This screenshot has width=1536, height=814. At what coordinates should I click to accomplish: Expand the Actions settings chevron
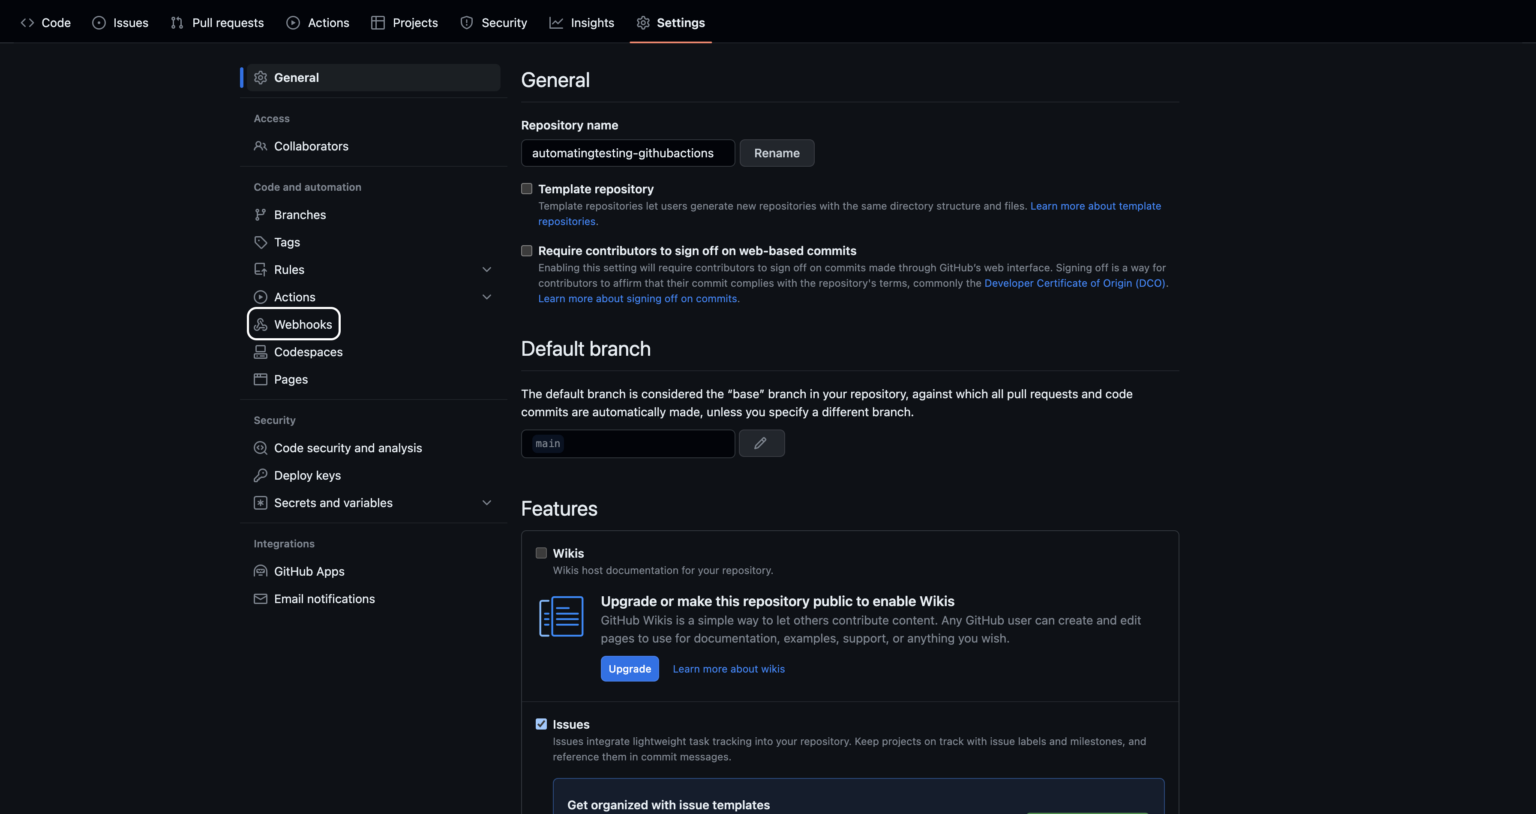tap(487, 297)
